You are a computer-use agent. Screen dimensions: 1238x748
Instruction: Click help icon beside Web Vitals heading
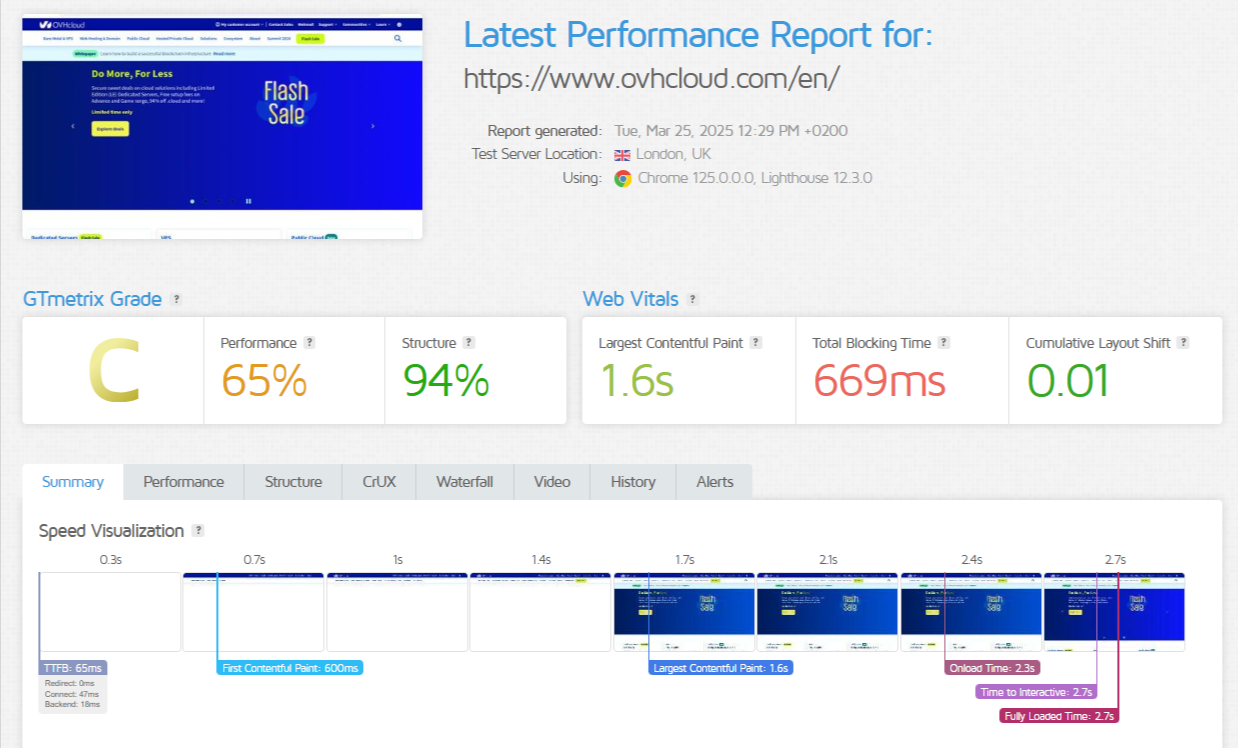pos(693,299)
